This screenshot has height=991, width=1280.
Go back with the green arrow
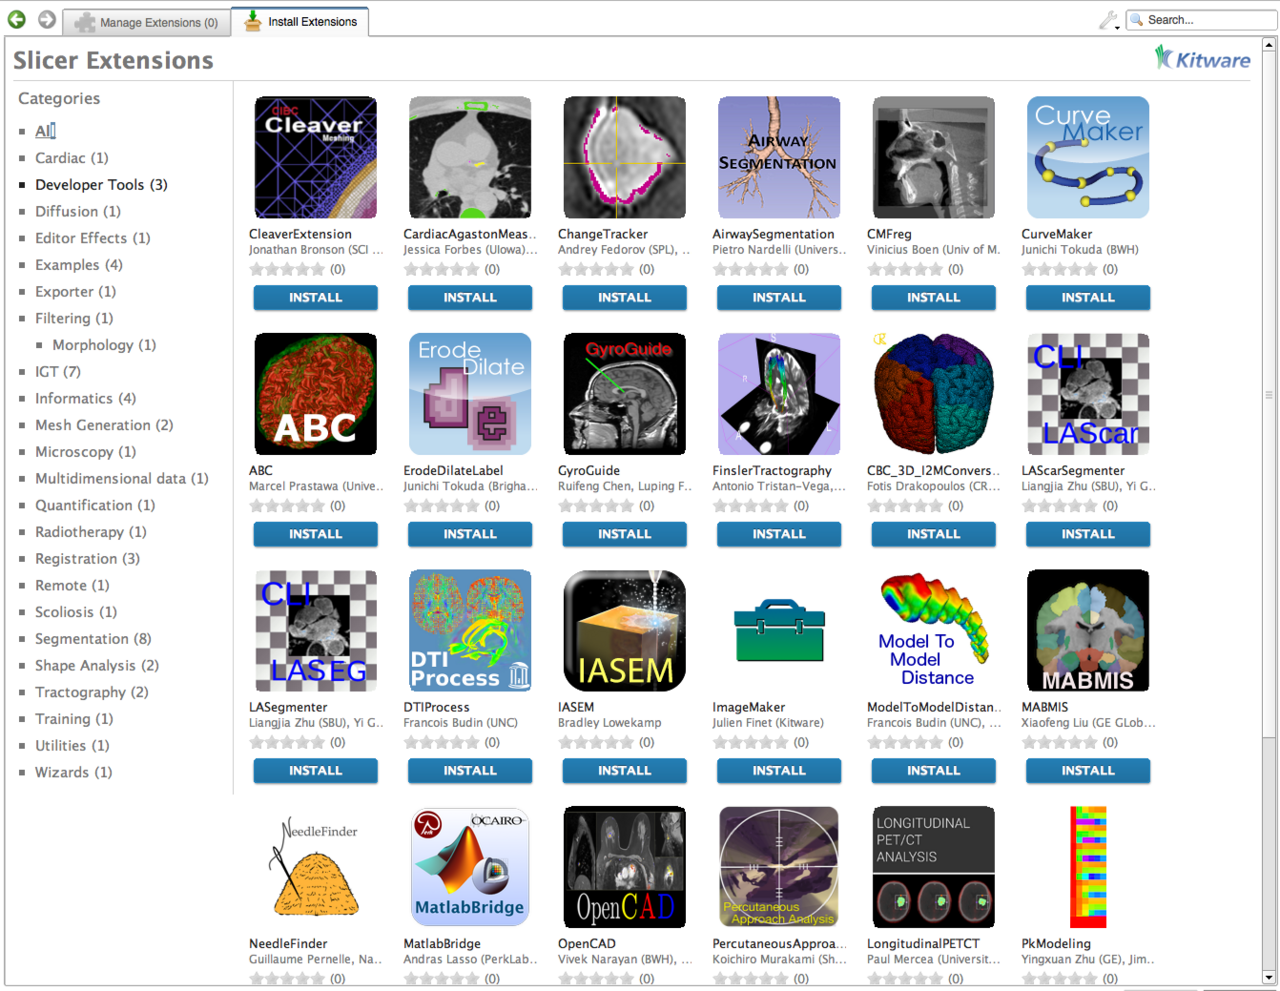(x=17, y=20)
